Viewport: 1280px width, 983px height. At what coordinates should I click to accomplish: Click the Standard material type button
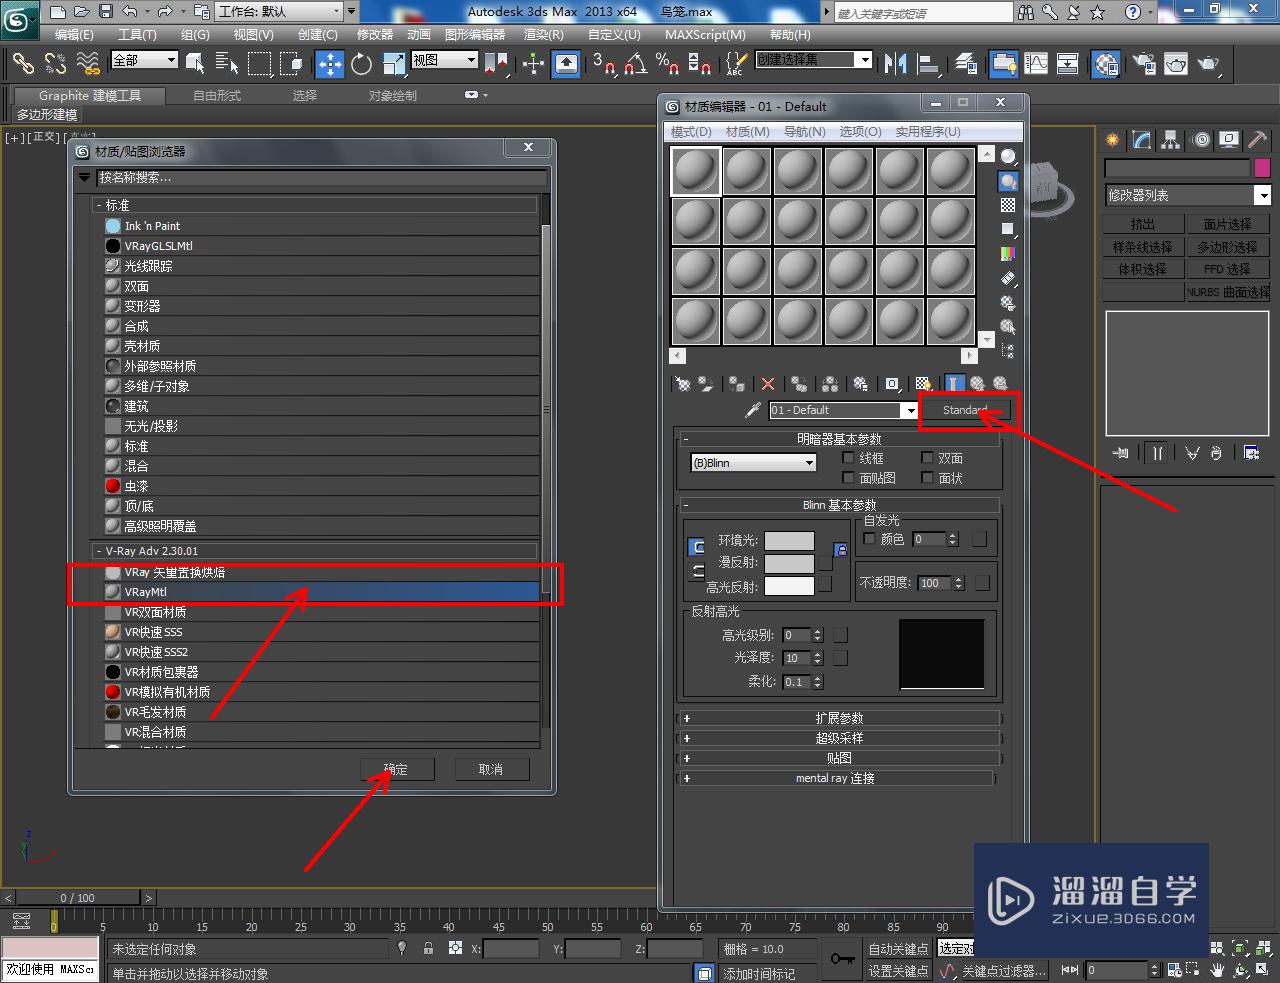coord(965,410)
